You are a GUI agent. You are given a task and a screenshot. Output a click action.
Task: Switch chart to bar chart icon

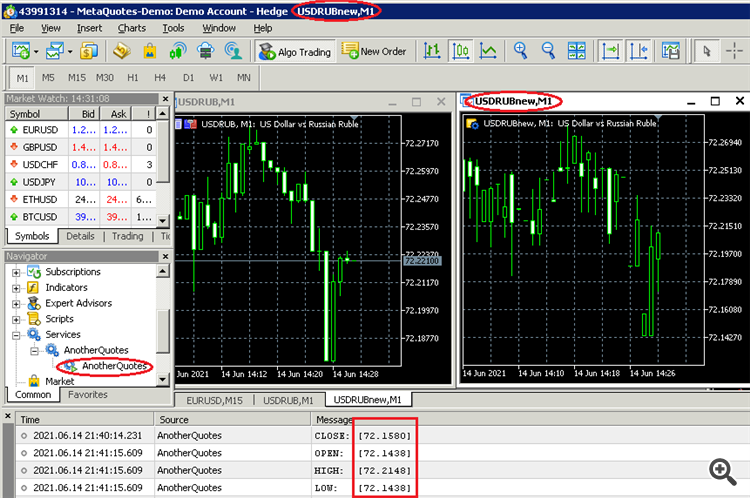coord(432,51)
